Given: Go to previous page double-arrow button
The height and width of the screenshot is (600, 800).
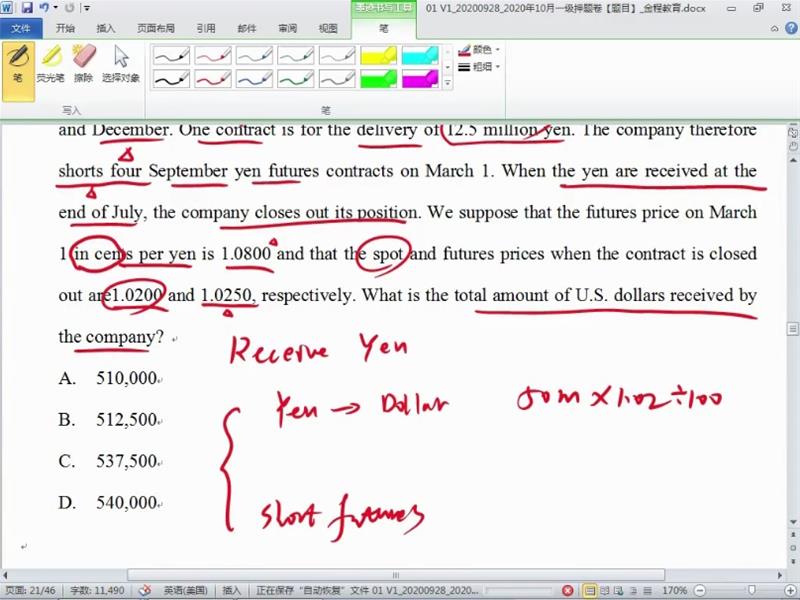Looking at the screenshot, I should tap(793, 535).
